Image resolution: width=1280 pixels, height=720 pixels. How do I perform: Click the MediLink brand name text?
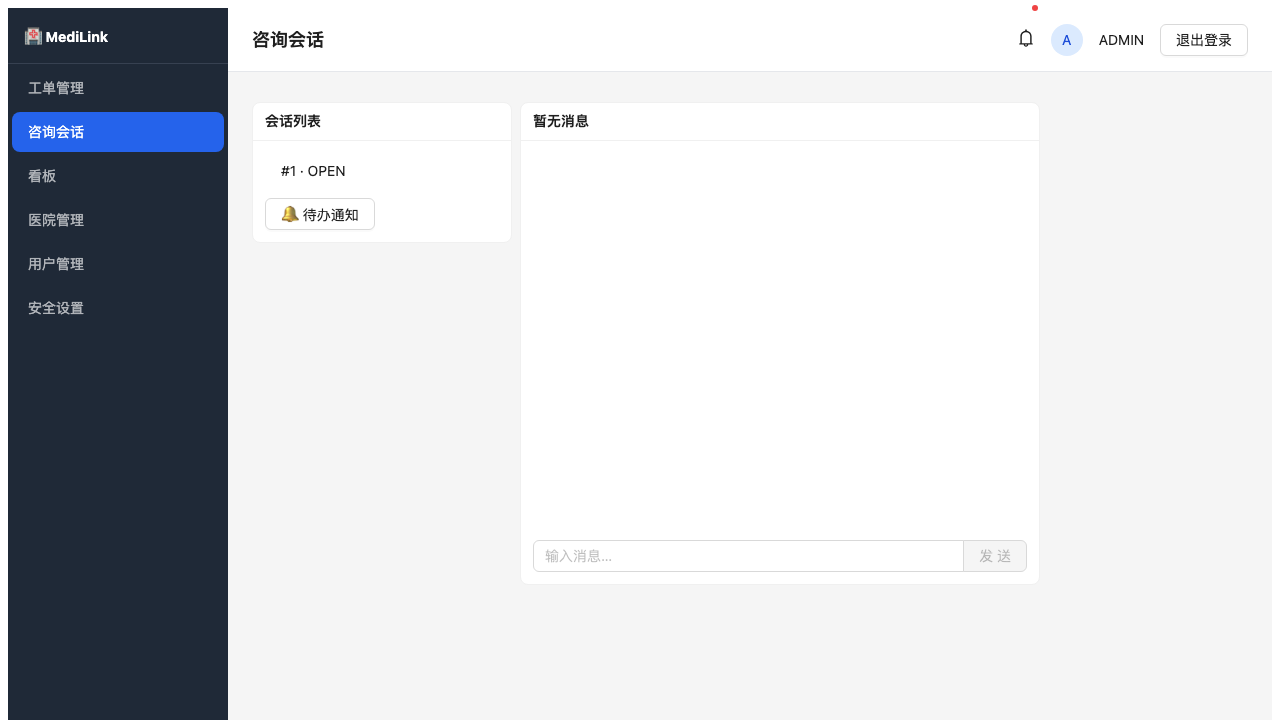click(x=77, y=37)
